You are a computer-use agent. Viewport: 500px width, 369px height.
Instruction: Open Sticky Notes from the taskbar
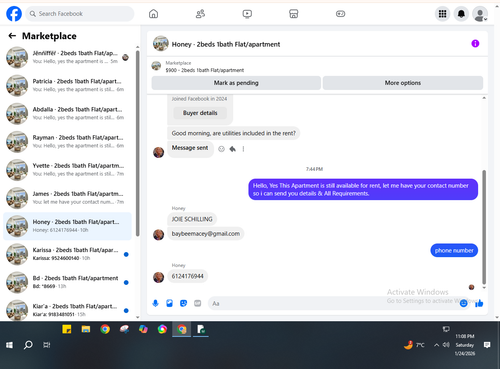(67, 329)
